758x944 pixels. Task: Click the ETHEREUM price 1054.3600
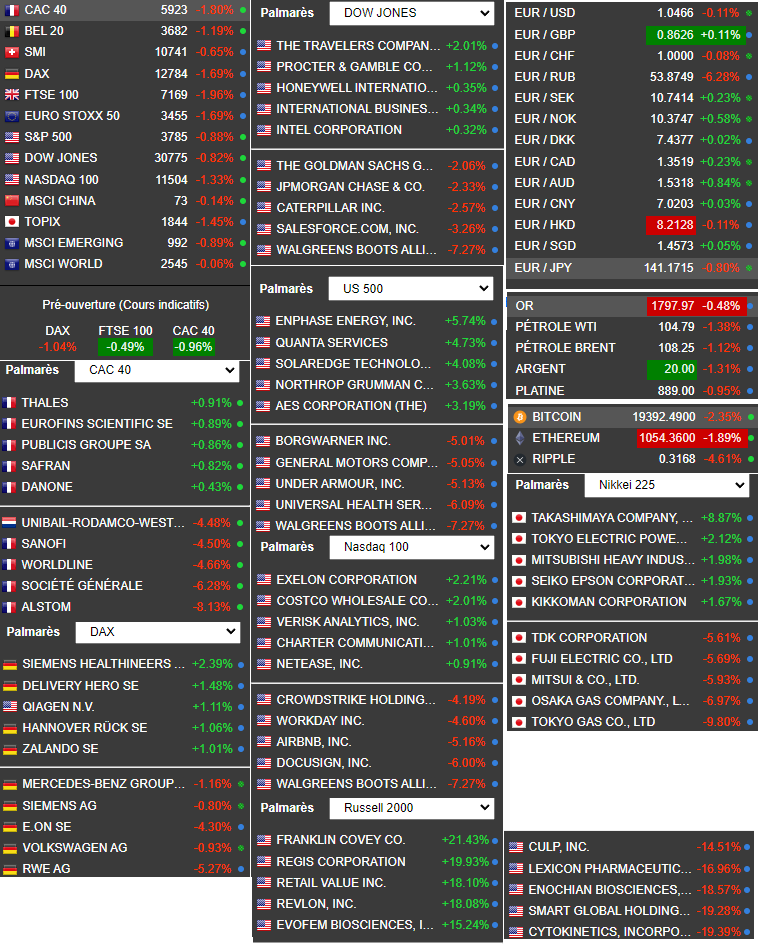667,438
